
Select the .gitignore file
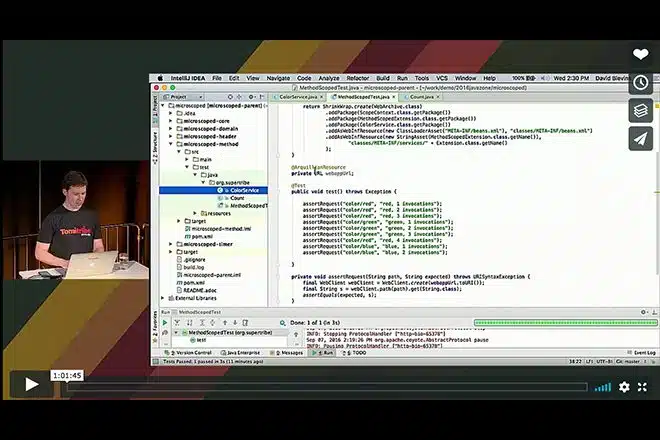point(192,260)
